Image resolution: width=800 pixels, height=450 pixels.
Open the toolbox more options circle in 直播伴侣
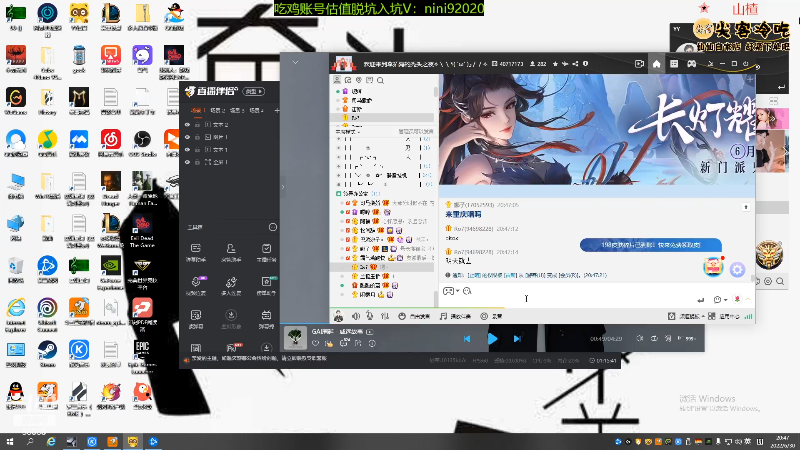(273, 227)
